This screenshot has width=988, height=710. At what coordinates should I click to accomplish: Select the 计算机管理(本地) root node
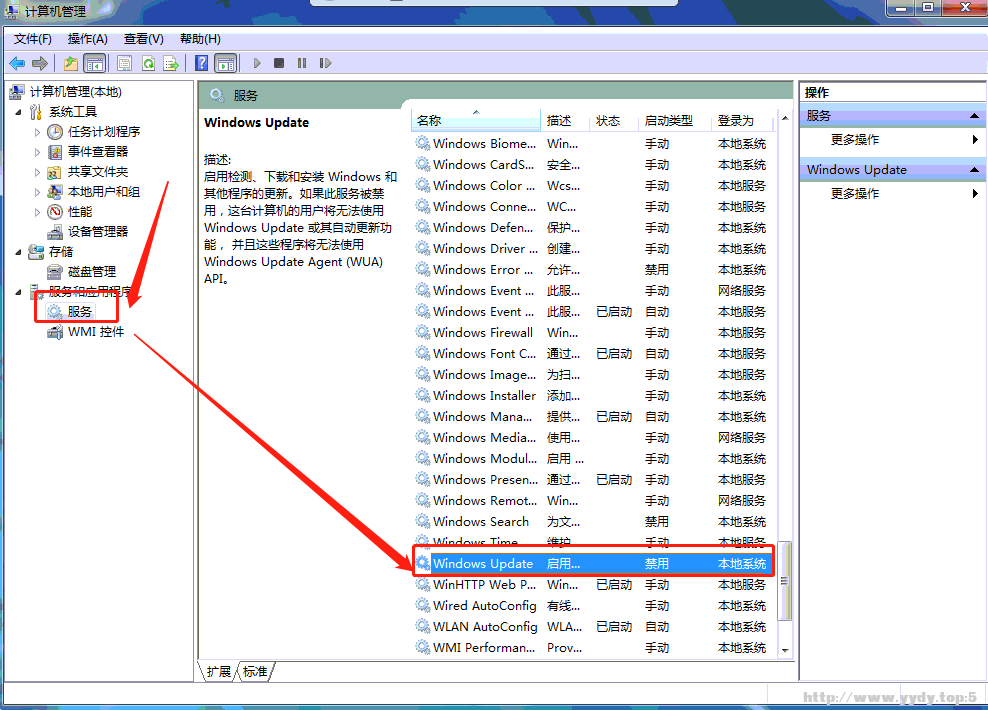coord(66,92)
